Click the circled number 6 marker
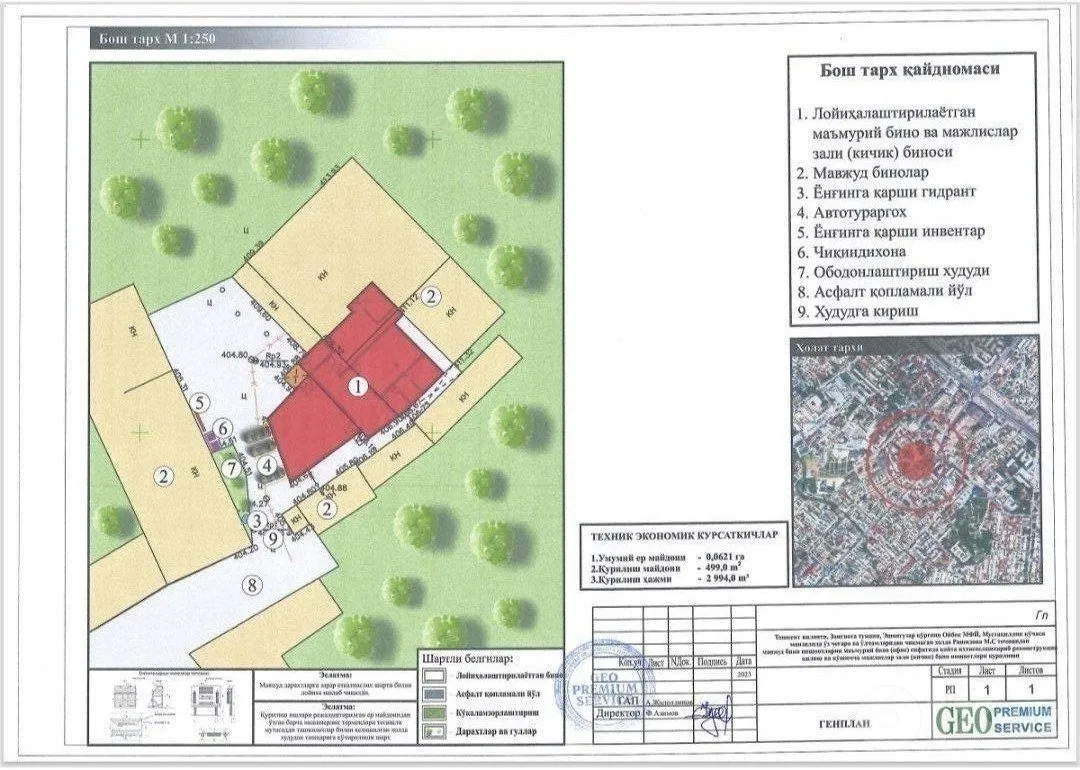1080x770 pixels. pyautogui.click(x=222, y=428)
